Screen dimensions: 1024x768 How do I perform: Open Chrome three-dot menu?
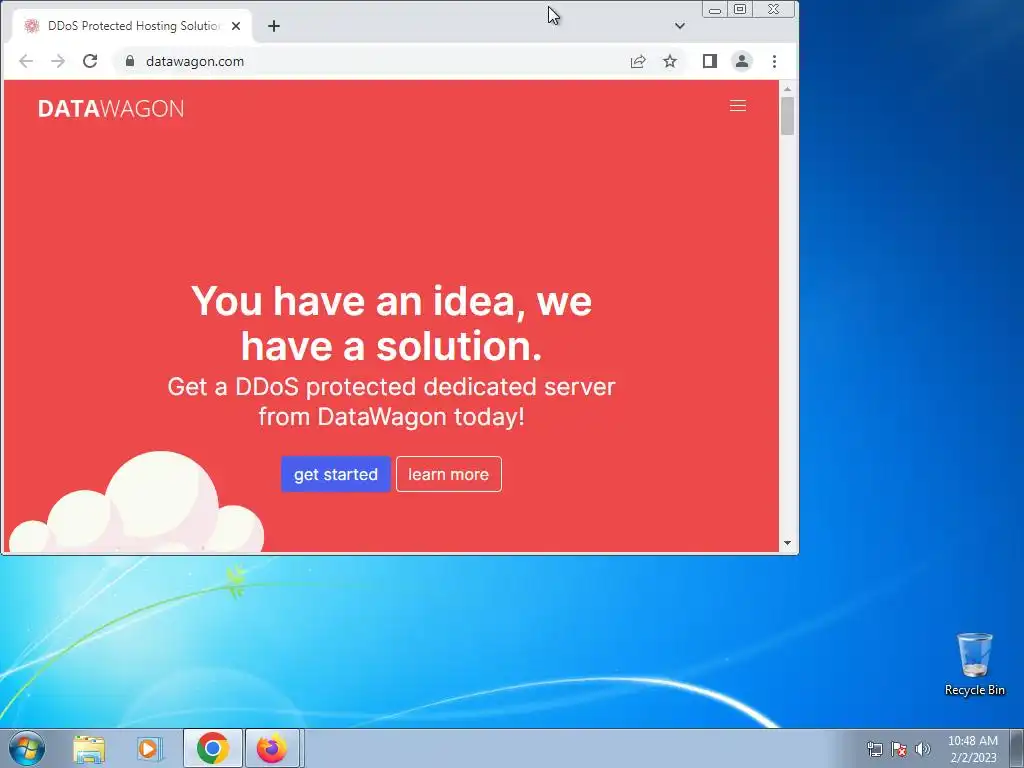pyautogui.click(x=775, y=61)
